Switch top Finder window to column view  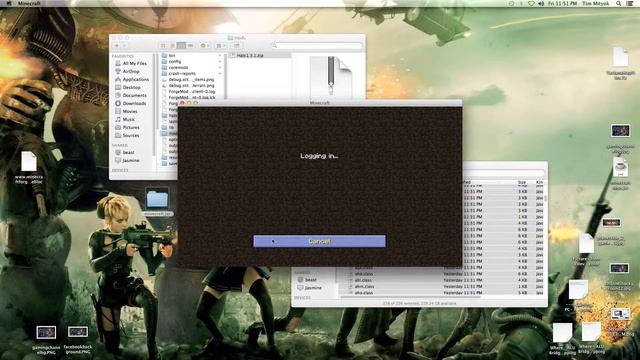point(181,46)
